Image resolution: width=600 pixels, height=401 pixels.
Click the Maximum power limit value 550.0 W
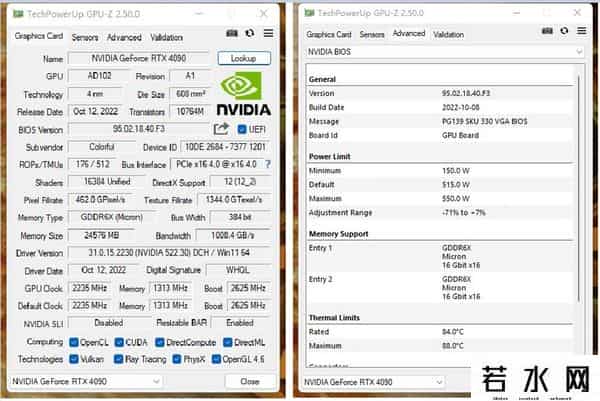(x=456, y=199)
